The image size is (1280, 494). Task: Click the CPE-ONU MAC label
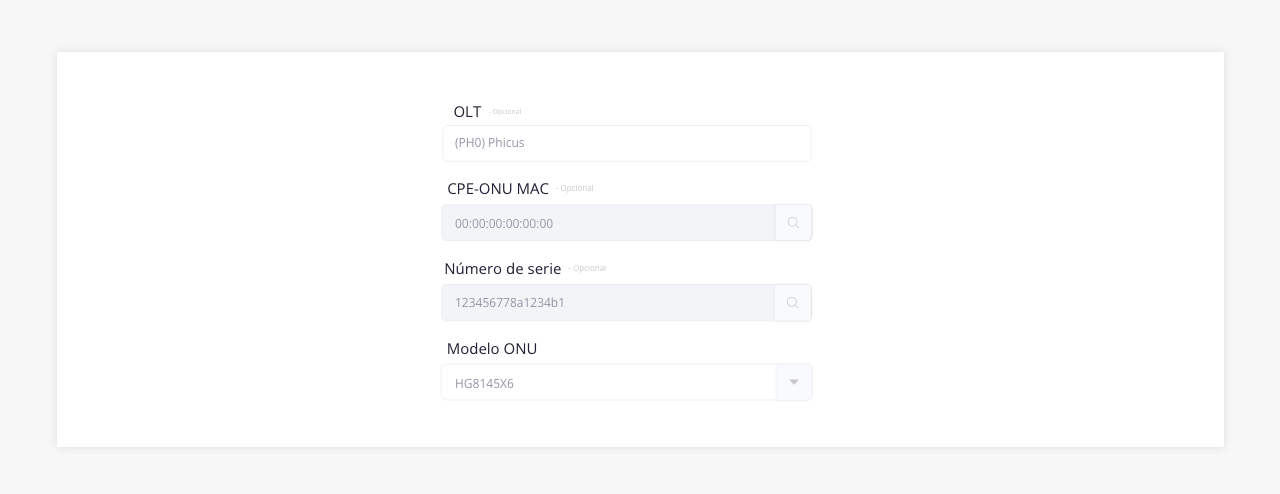point(498,189)
